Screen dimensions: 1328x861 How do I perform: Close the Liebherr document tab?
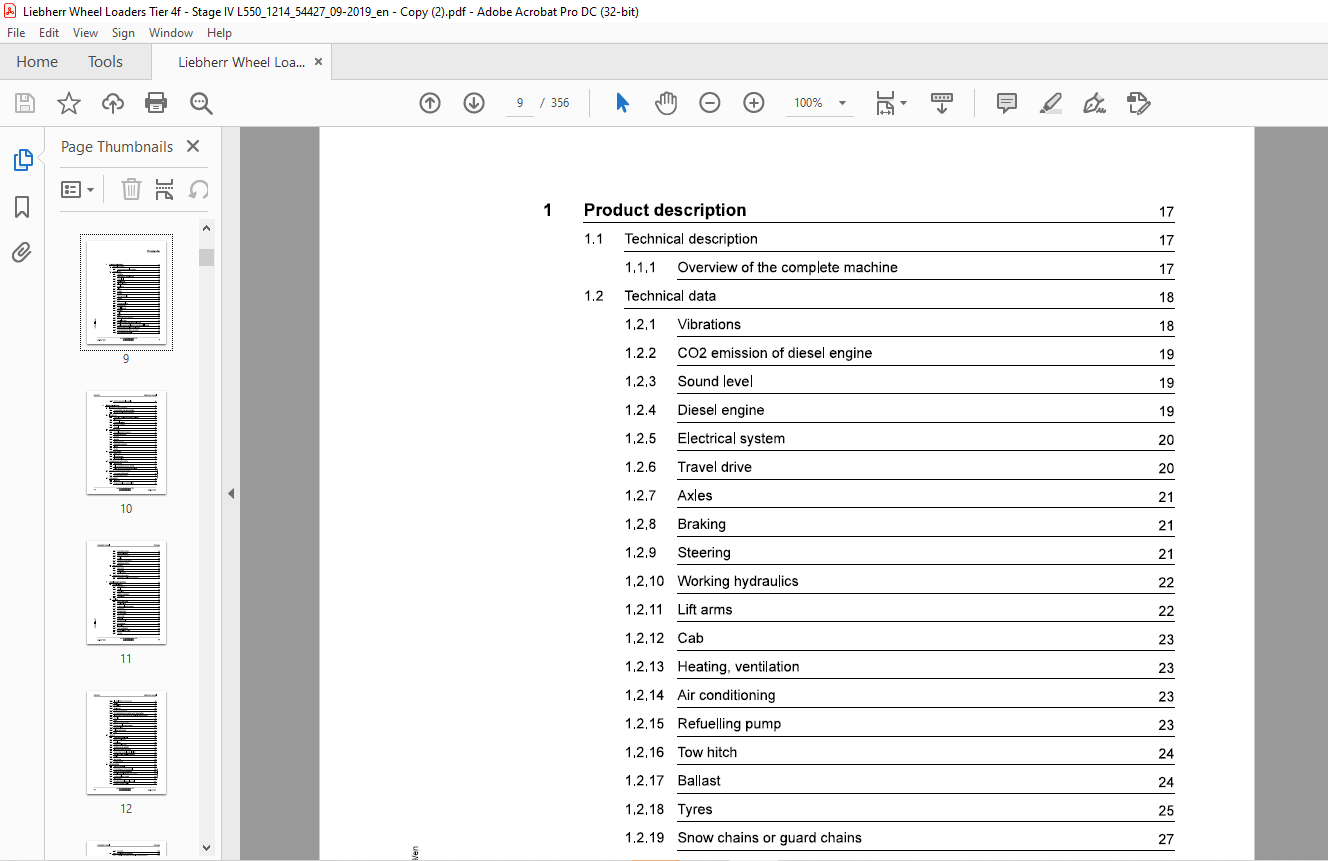pos(318,62)
